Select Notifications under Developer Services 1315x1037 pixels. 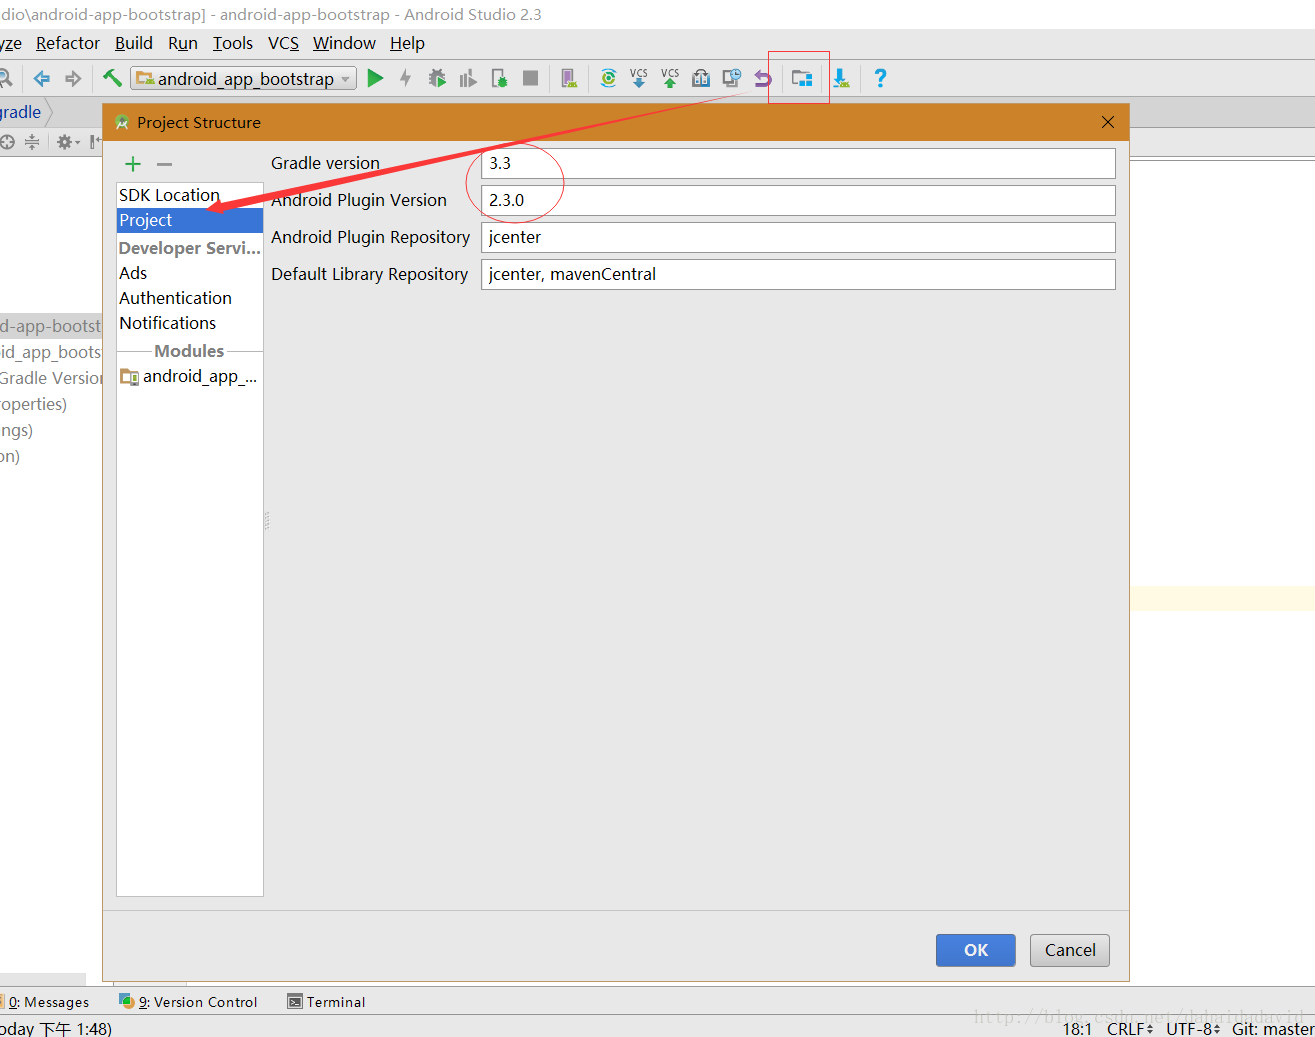(190, 323)
